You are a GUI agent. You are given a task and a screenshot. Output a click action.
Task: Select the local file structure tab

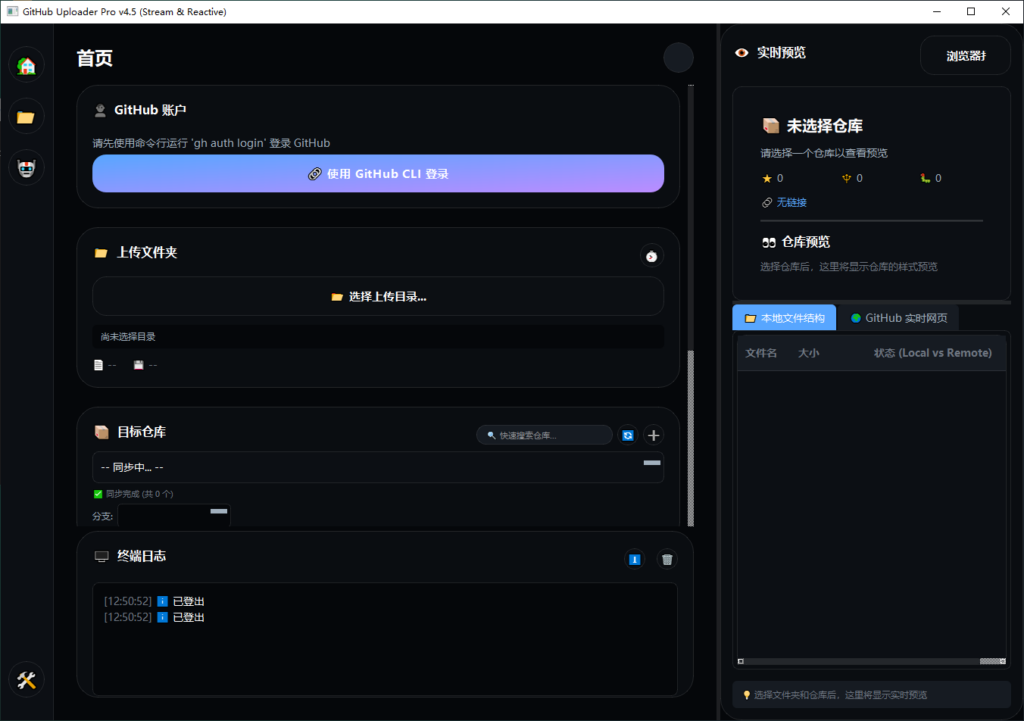click(784, 318)
